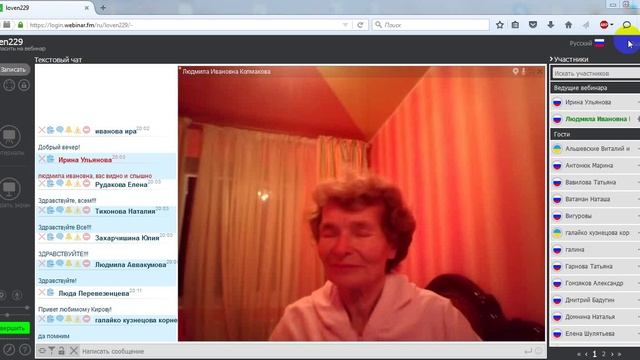Click the green Завершить button
Screen dimensions: 640x360
pos(14,328)
